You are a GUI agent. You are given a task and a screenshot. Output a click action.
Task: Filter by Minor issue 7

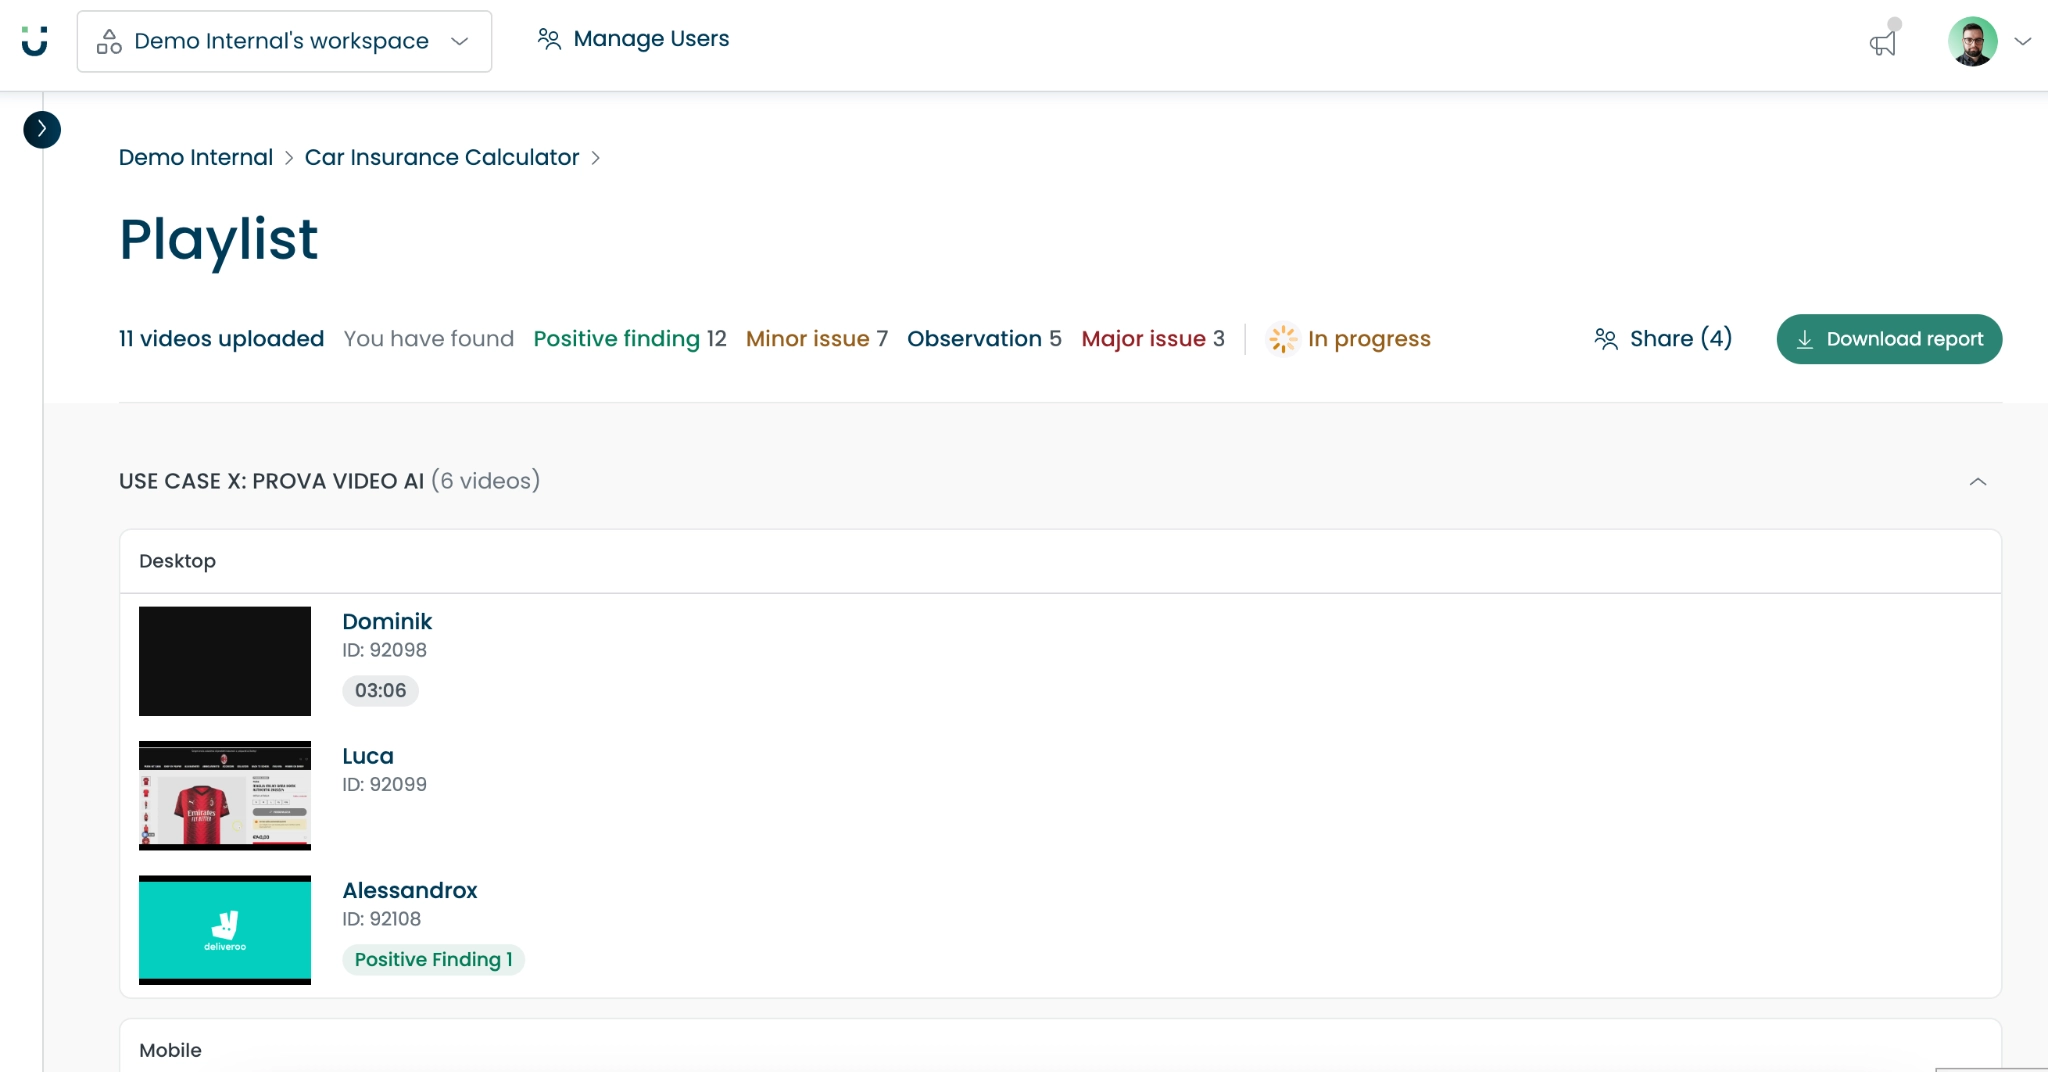pos(816,339)
